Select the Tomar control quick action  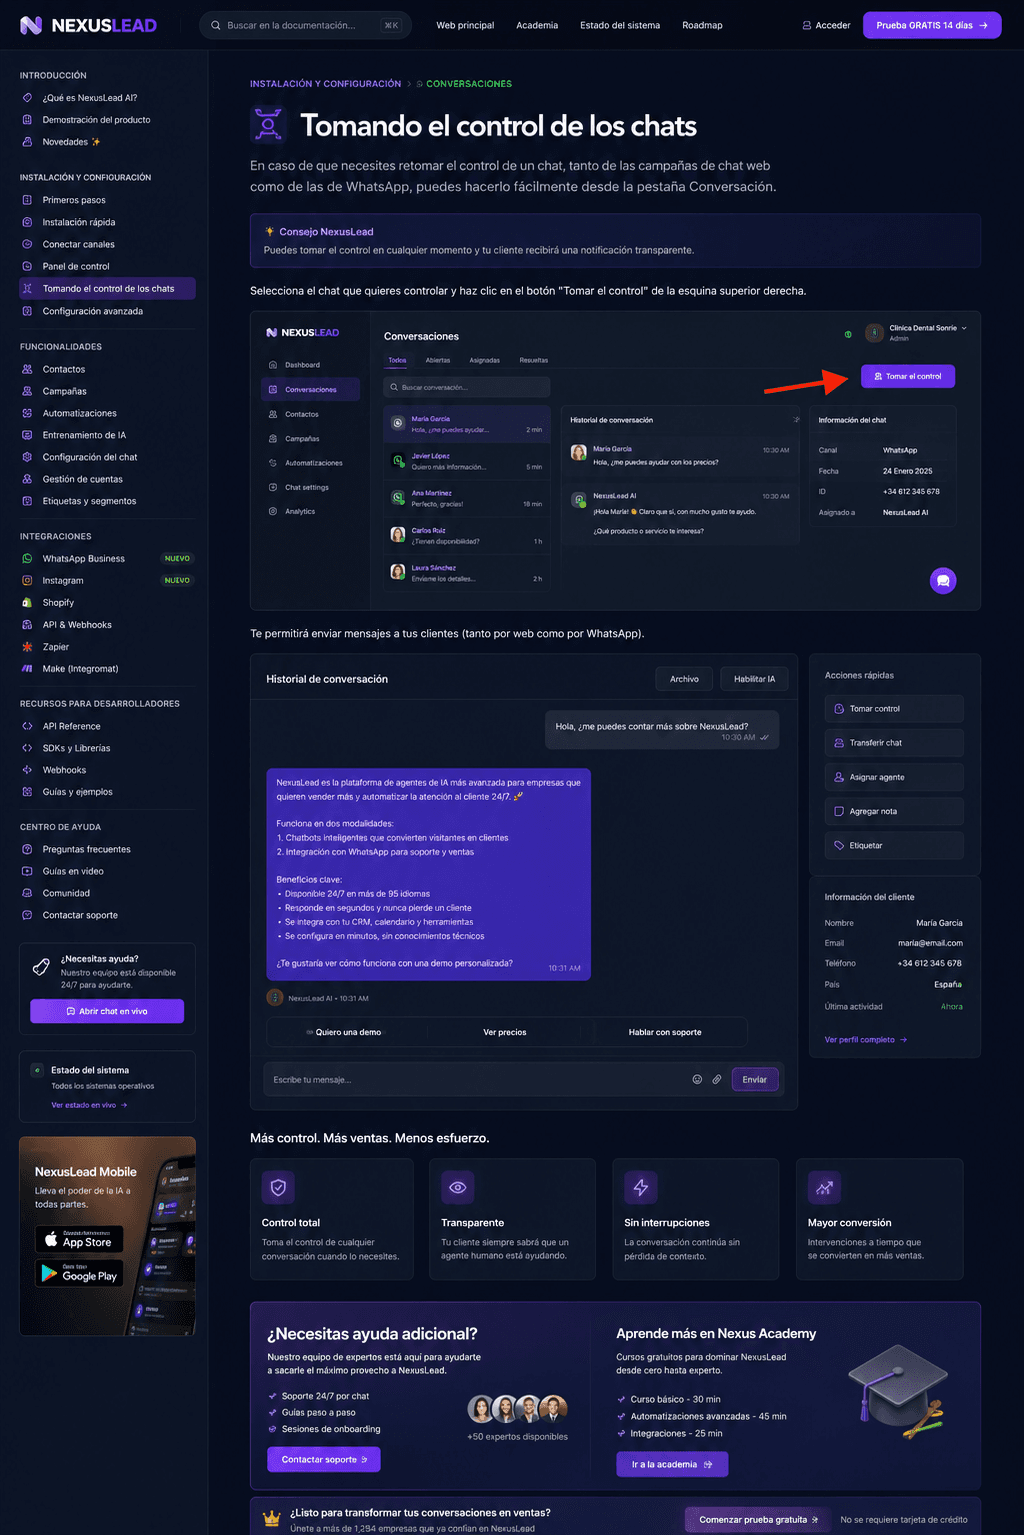tap(894, 709)
